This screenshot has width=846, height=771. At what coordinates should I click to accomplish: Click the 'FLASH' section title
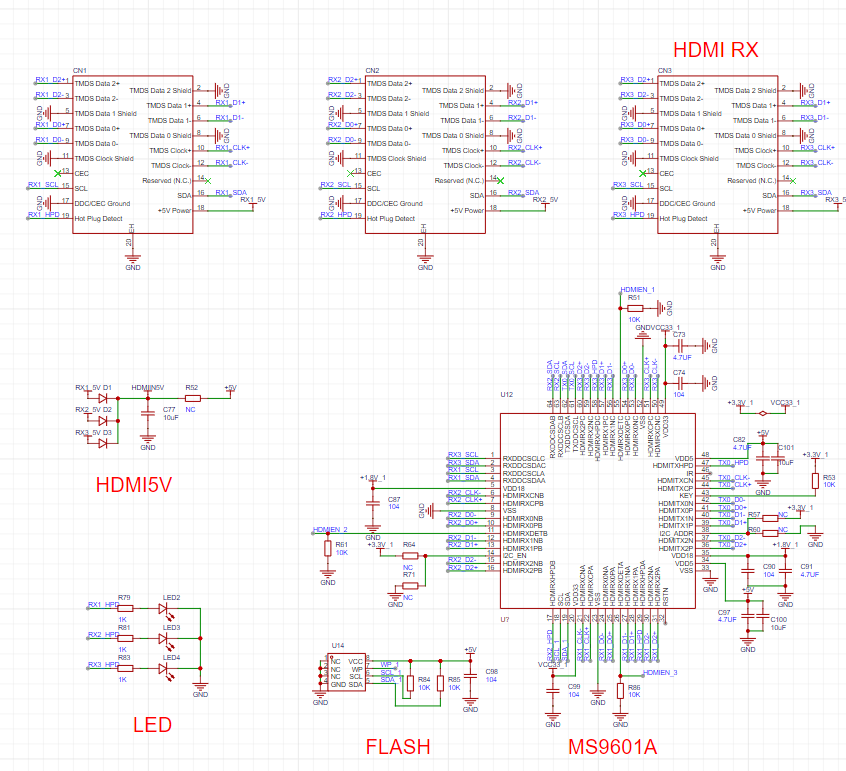tap(398, 747)
